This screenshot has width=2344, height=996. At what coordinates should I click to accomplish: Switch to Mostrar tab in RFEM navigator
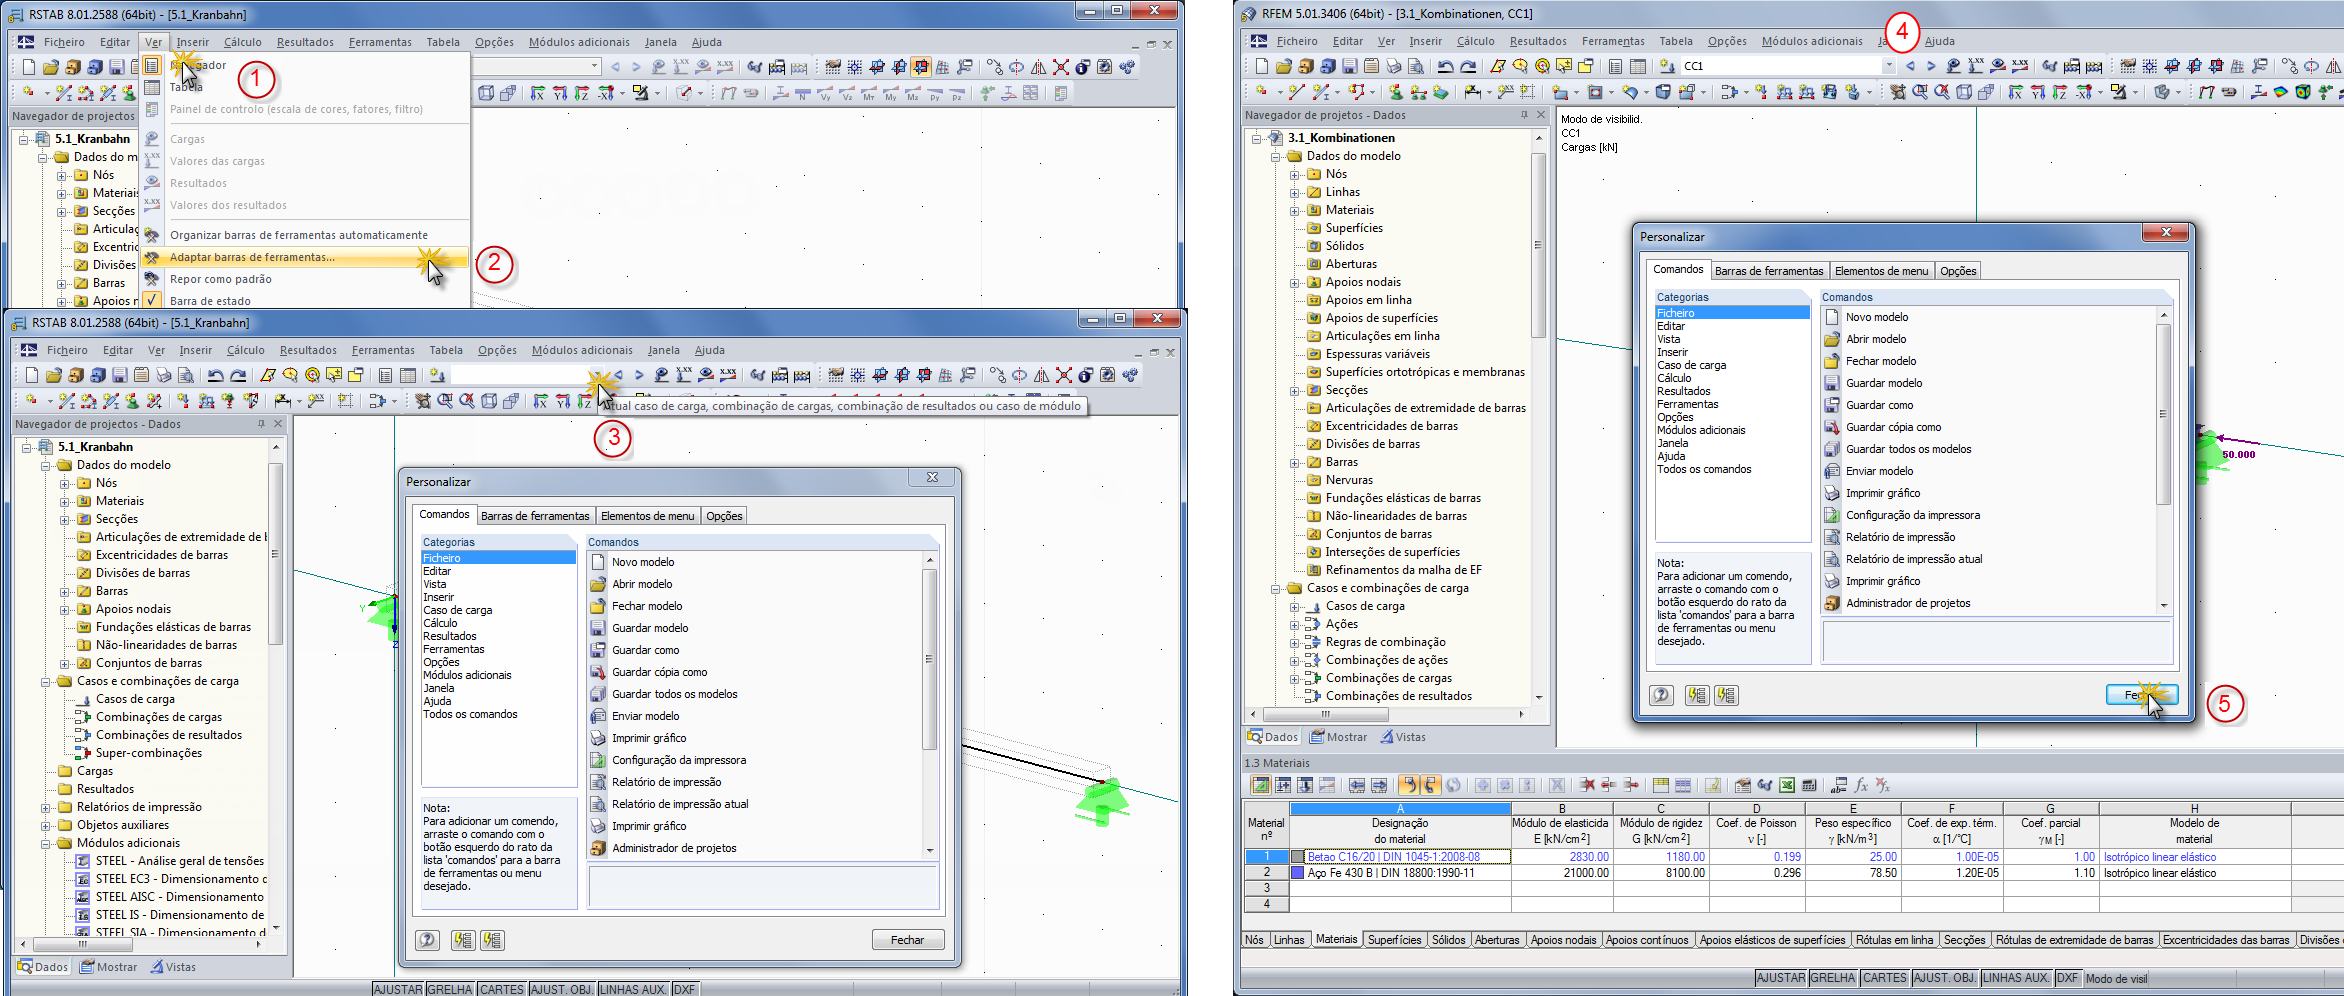(1339, 737)
